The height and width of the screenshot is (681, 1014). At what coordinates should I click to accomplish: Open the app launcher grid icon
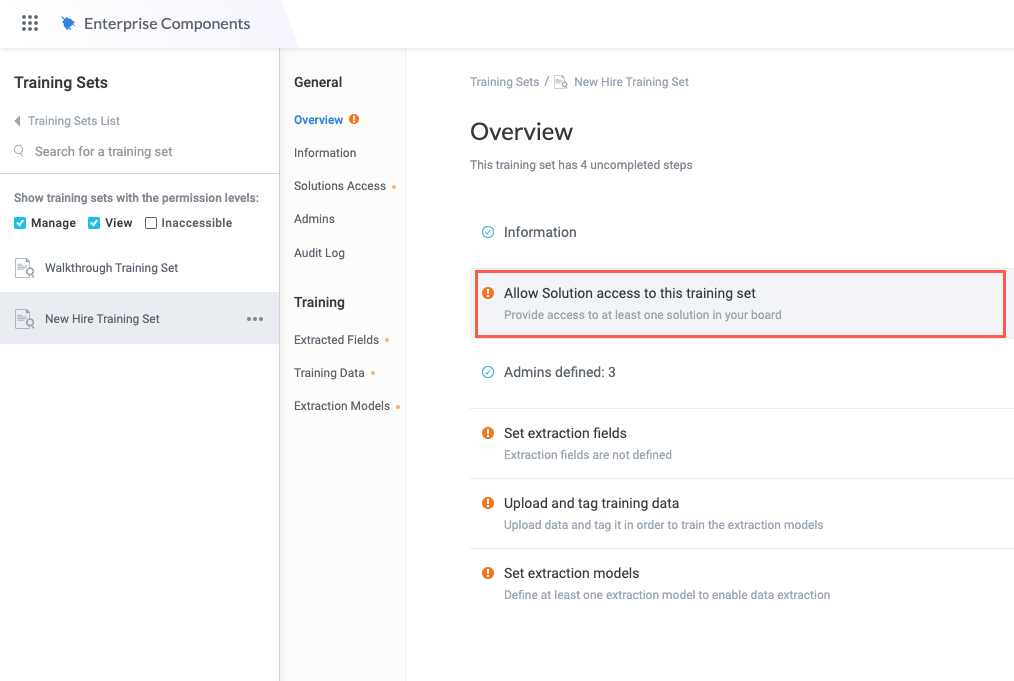pyautogui.click(x=30, y=23)
